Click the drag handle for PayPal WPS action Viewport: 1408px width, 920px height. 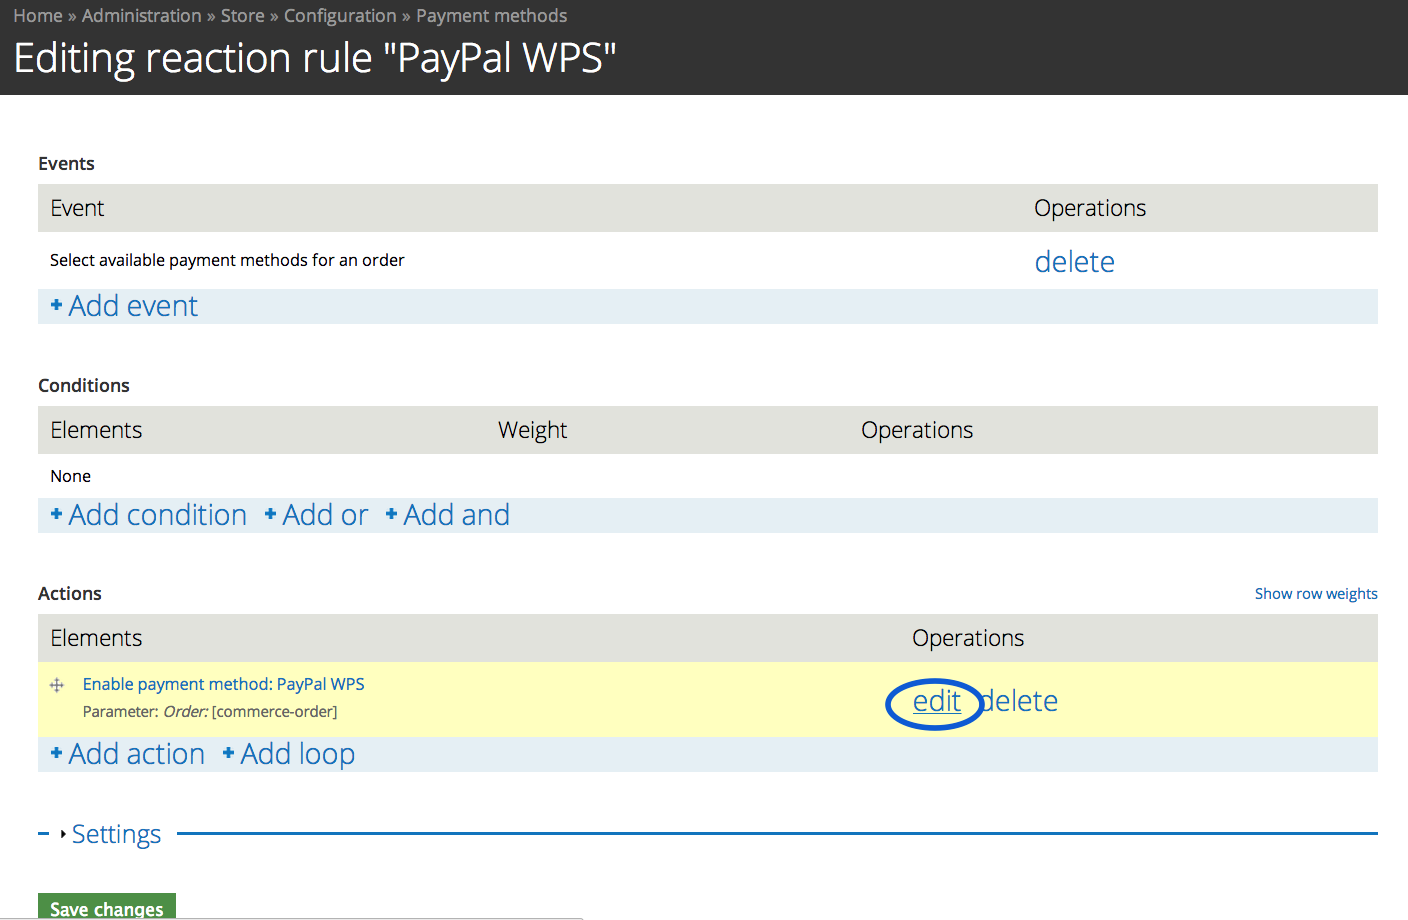click(x=57, y=685)
